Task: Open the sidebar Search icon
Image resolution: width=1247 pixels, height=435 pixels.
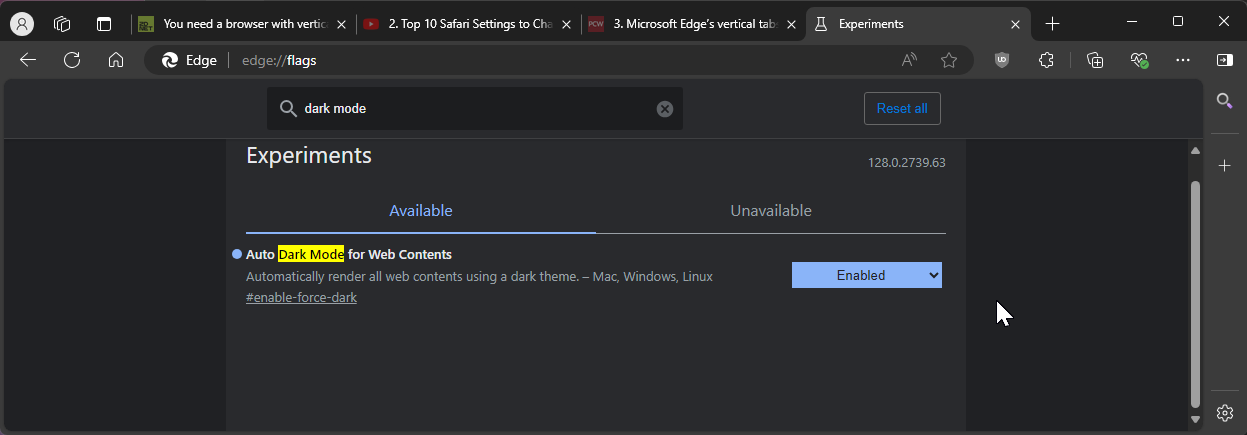Action: pos(1224,100)
